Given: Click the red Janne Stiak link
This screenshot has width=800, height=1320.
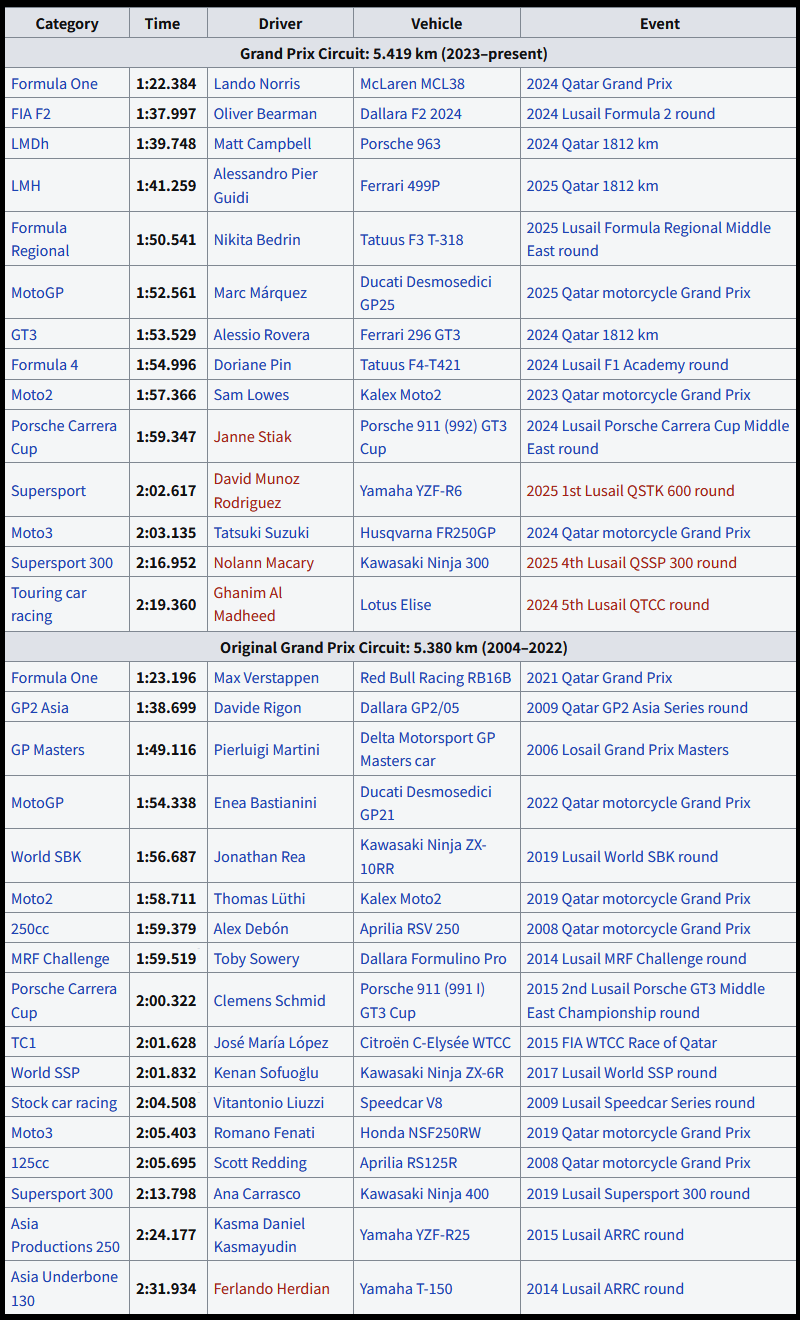Looking at the screenshot, I should (252, 437).
